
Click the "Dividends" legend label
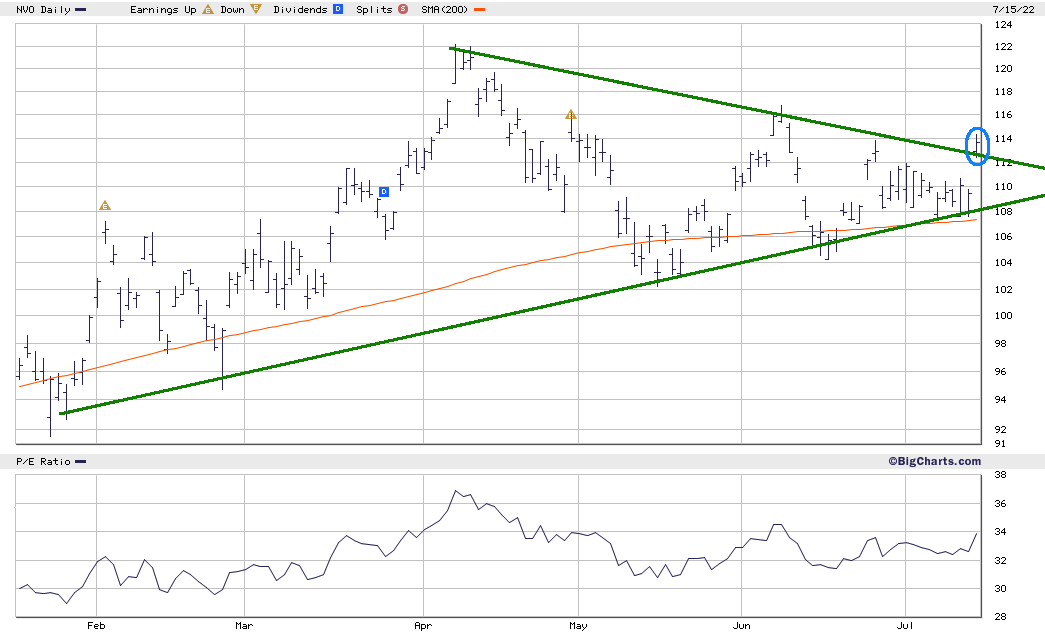(x=301, y=9)
